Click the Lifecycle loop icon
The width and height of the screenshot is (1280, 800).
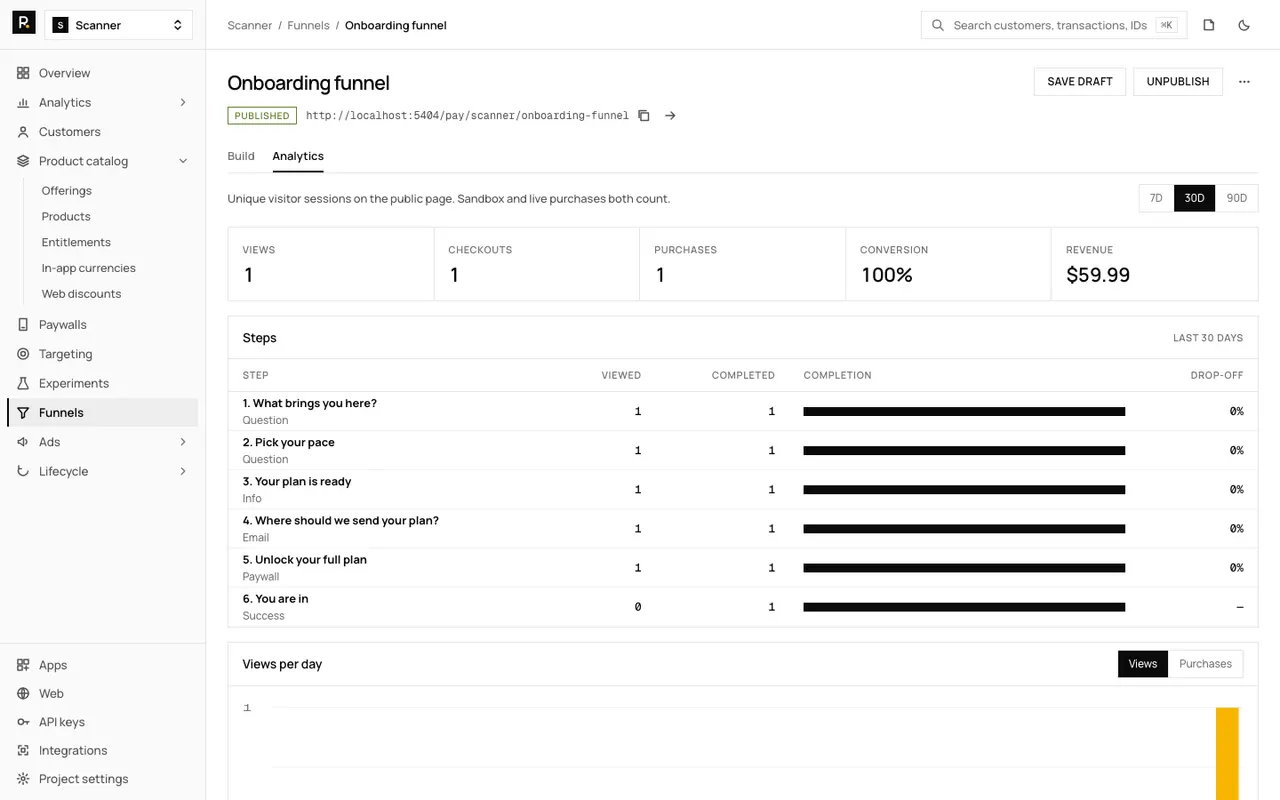[x=23, y=471]
